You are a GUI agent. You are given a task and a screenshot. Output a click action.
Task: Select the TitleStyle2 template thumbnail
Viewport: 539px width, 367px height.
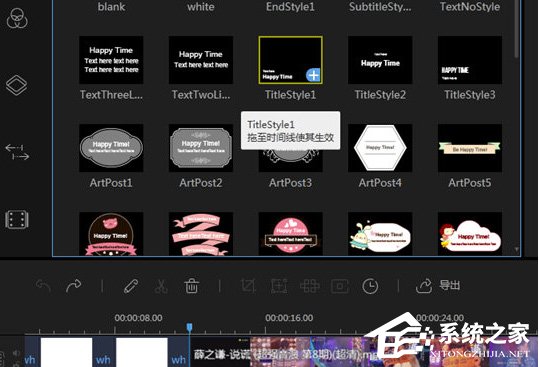380,60
